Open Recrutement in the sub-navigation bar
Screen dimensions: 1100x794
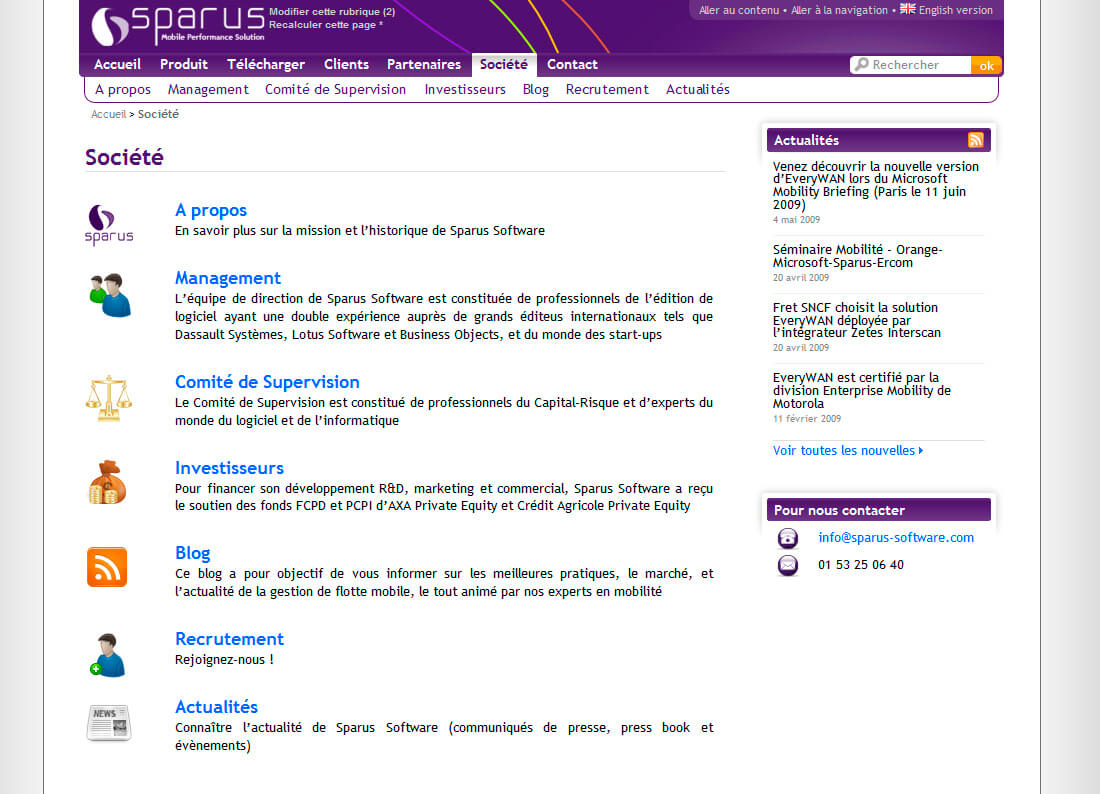point(608,90)
